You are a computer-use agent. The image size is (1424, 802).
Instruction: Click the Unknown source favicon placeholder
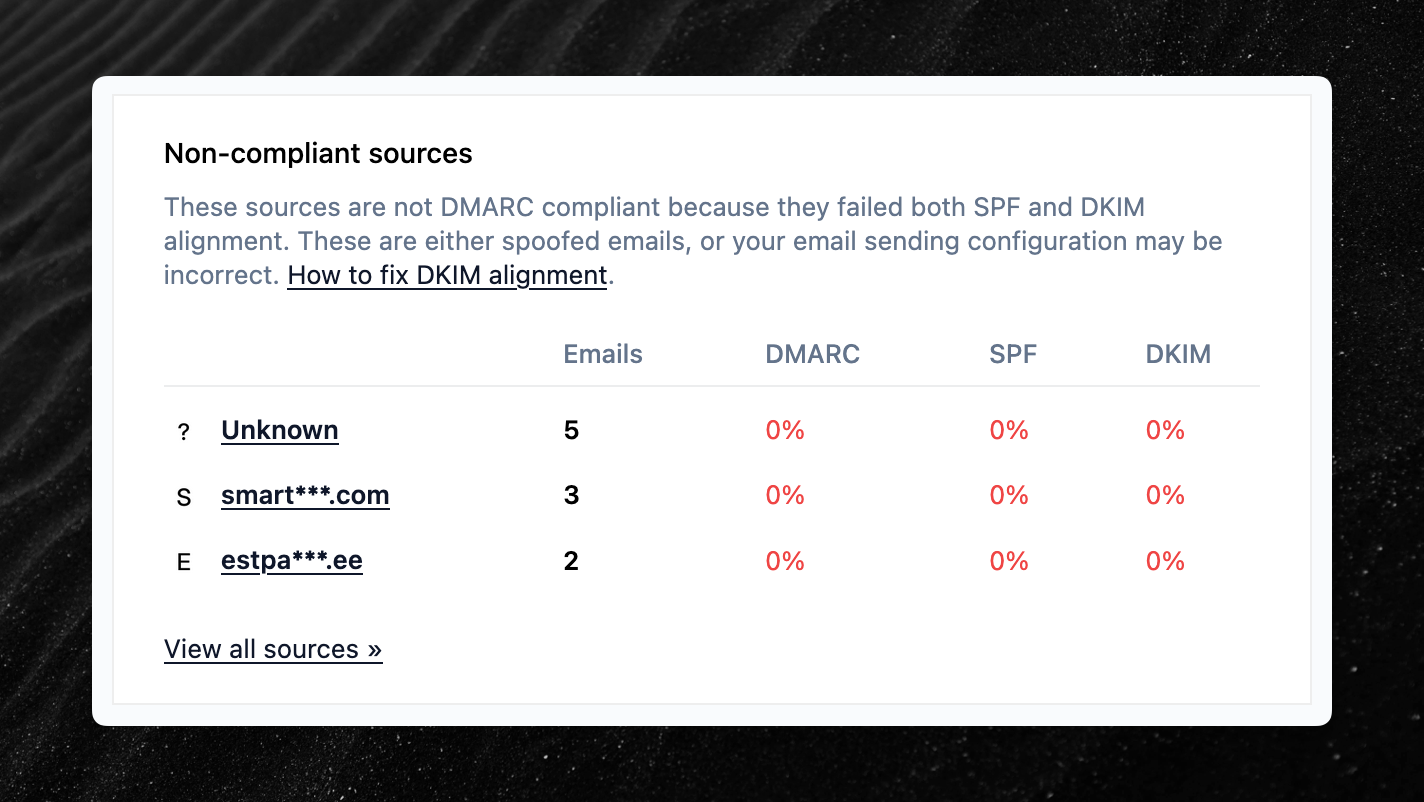point(183,431)
